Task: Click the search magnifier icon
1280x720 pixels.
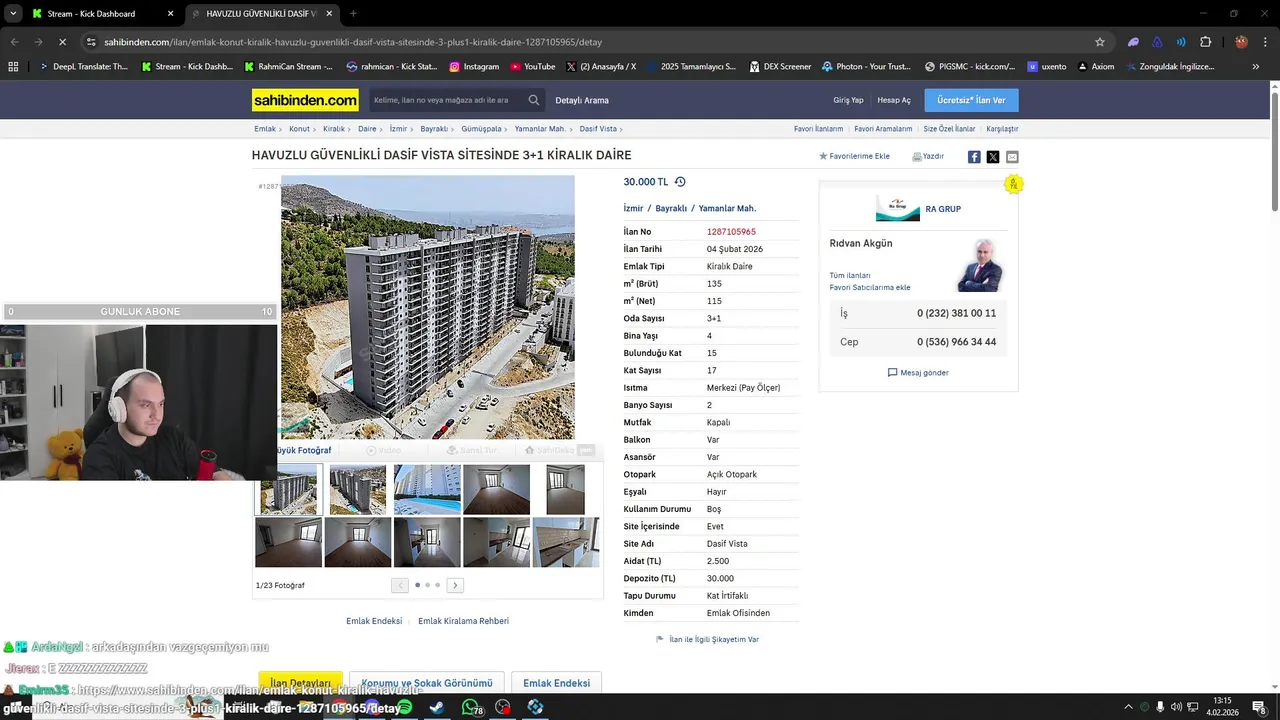Action: [x=534, y=100]
